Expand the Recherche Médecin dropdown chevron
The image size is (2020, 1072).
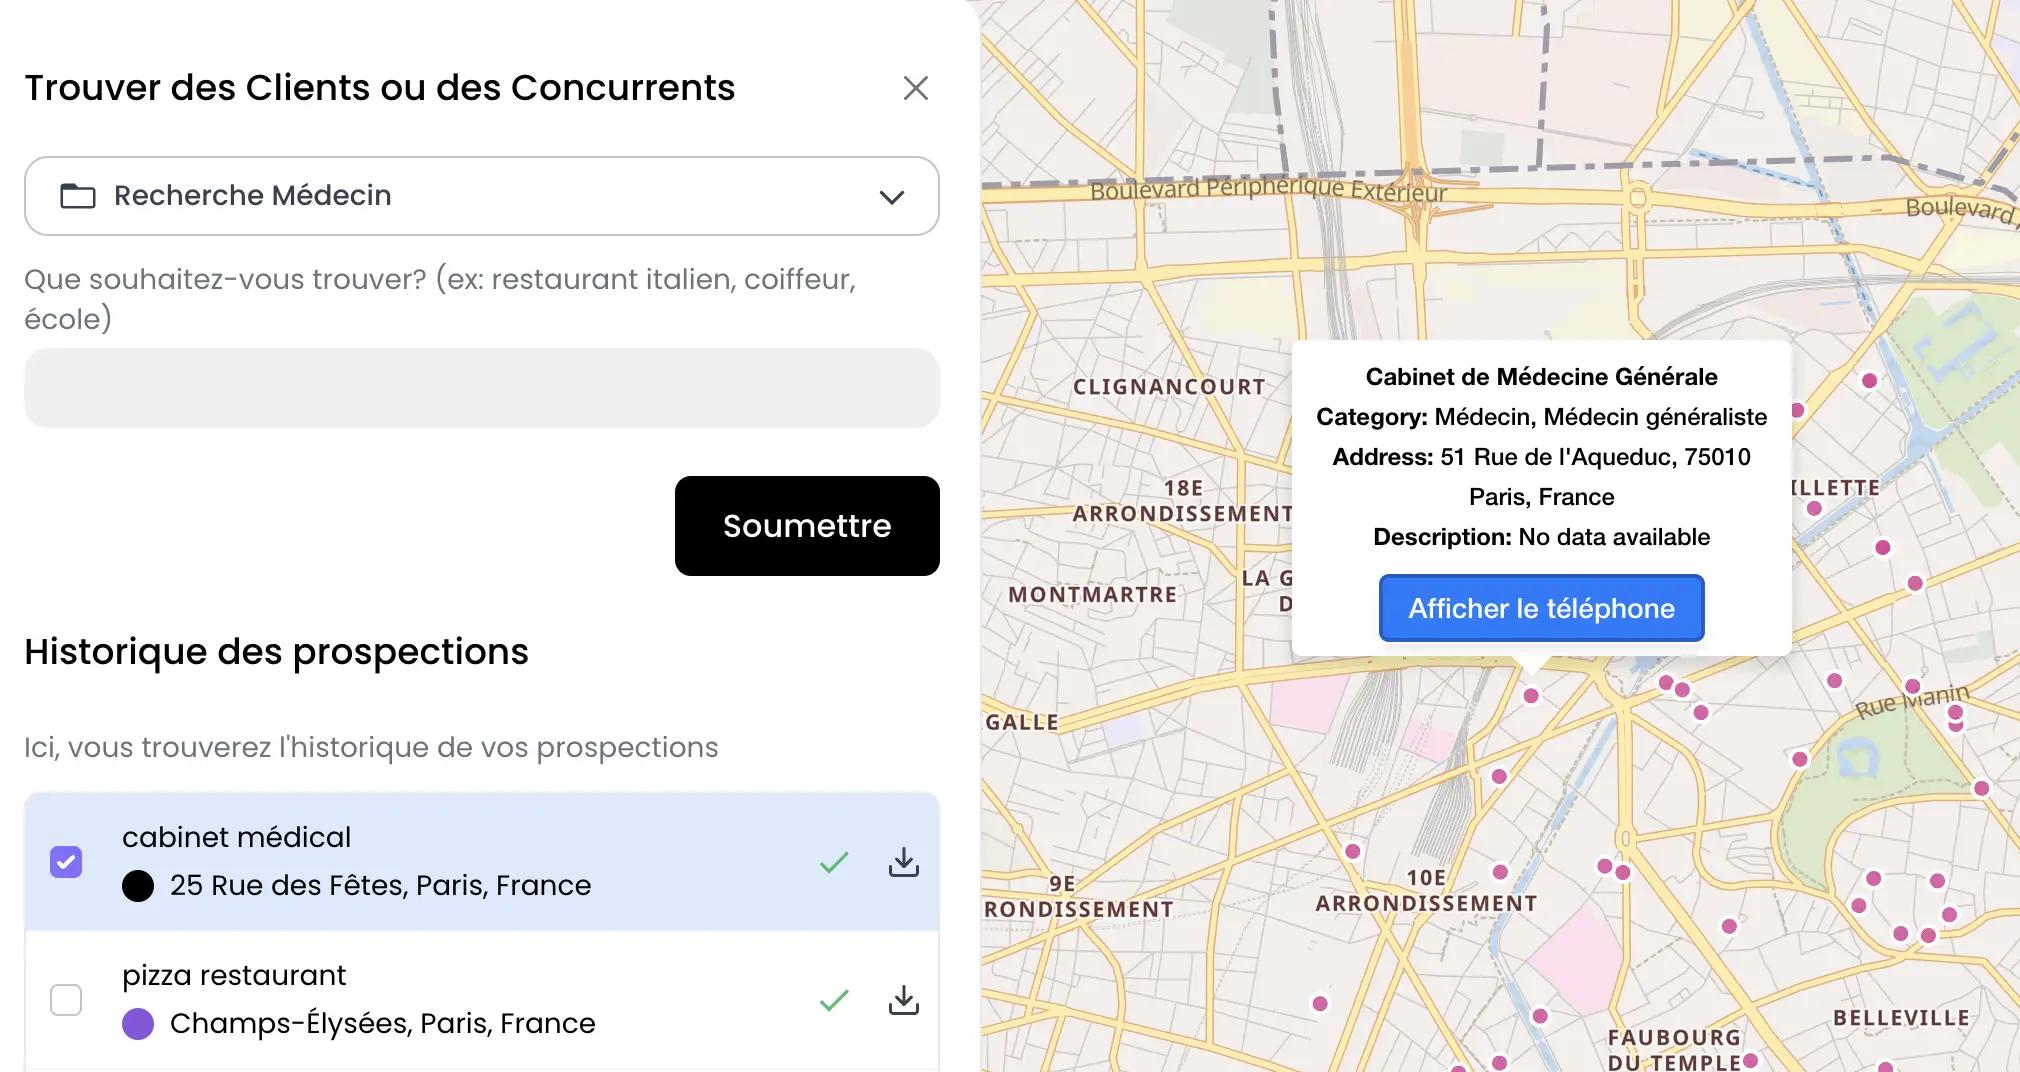coord(891,197)
